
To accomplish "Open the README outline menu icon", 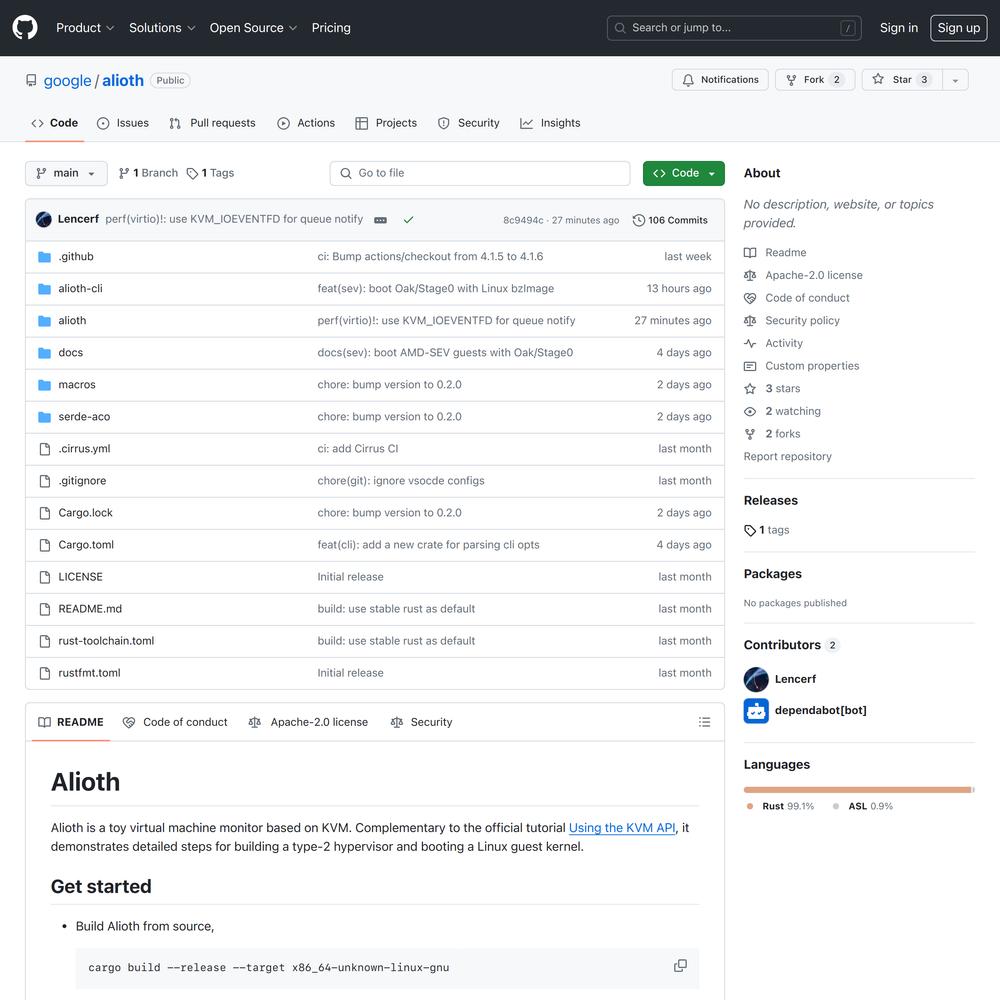I will tap(704, 722).
